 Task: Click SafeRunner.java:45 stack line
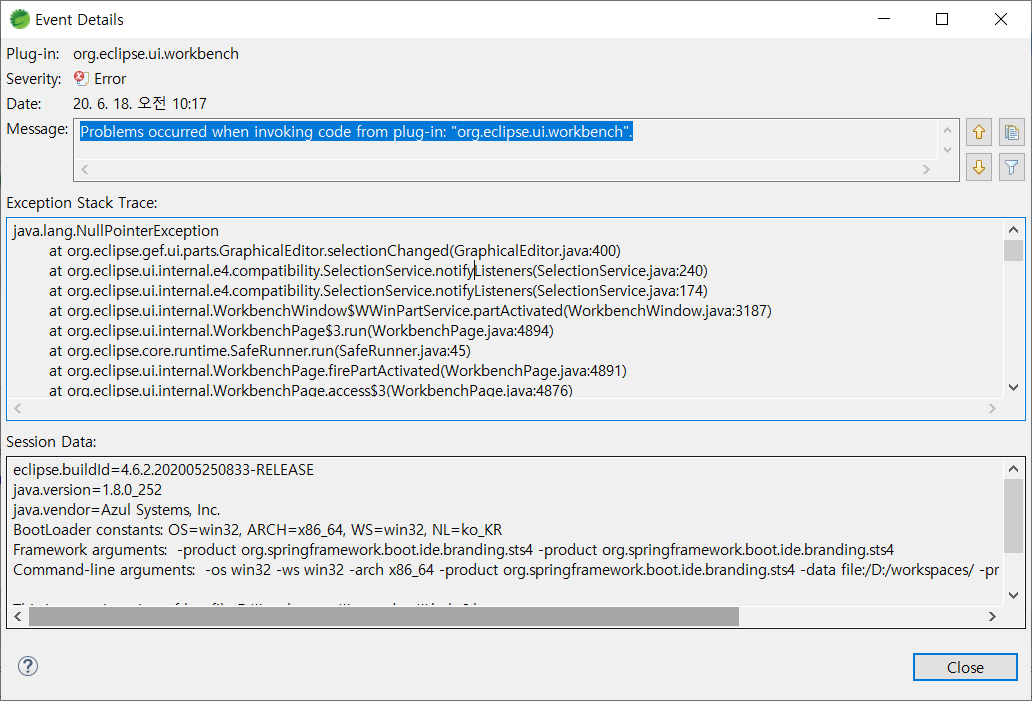259,350
